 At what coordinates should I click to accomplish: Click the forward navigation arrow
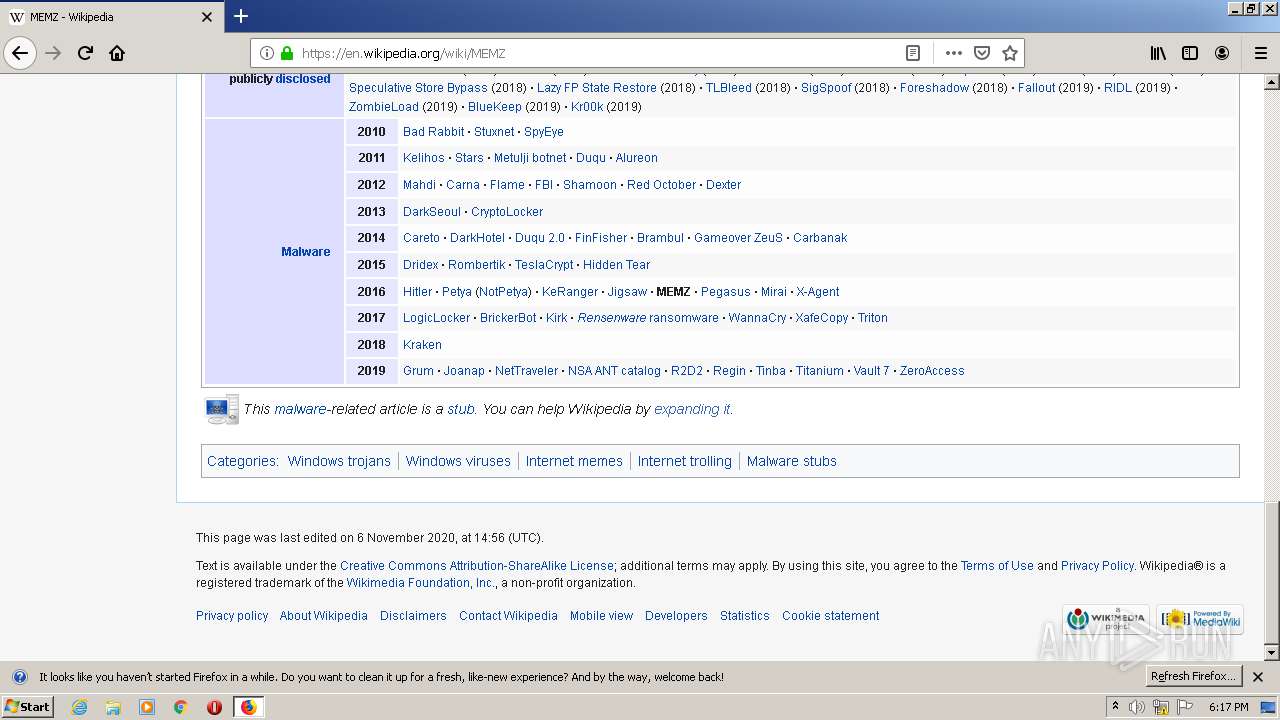tap(54, 53)
